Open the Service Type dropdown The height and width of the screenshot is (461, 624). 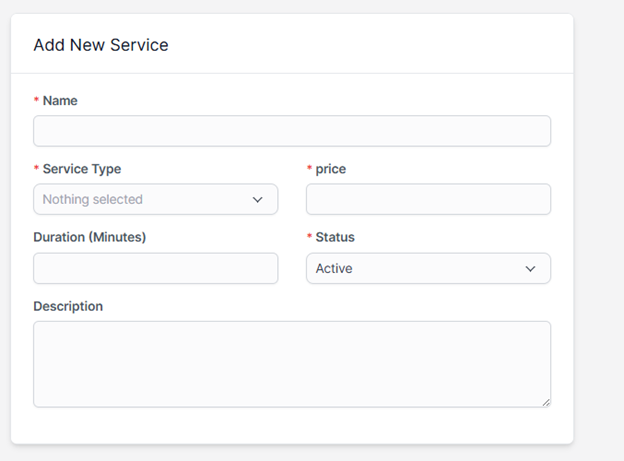point(155,199)
